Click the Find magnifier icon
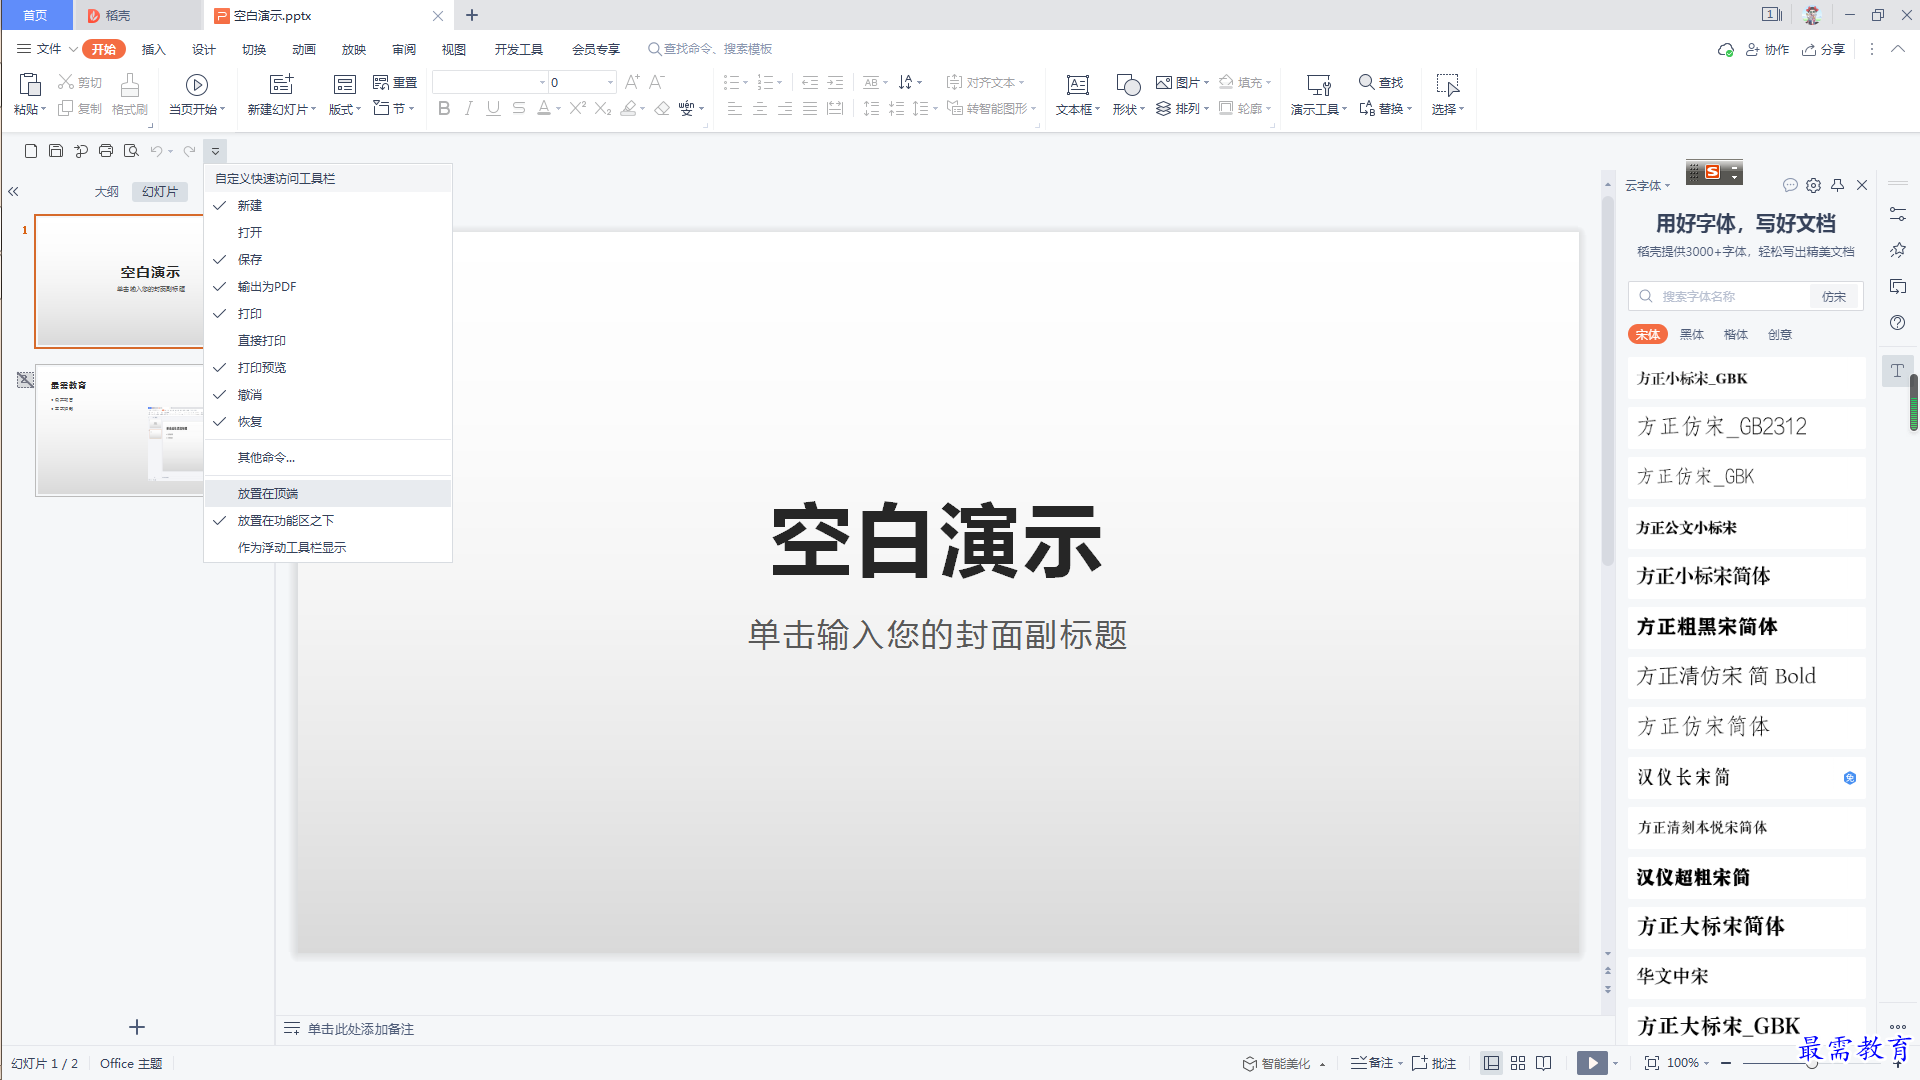Image resolution: width=1920 pixels, height=1080 pixels. pyautogui.click(x=1366, y=82)
